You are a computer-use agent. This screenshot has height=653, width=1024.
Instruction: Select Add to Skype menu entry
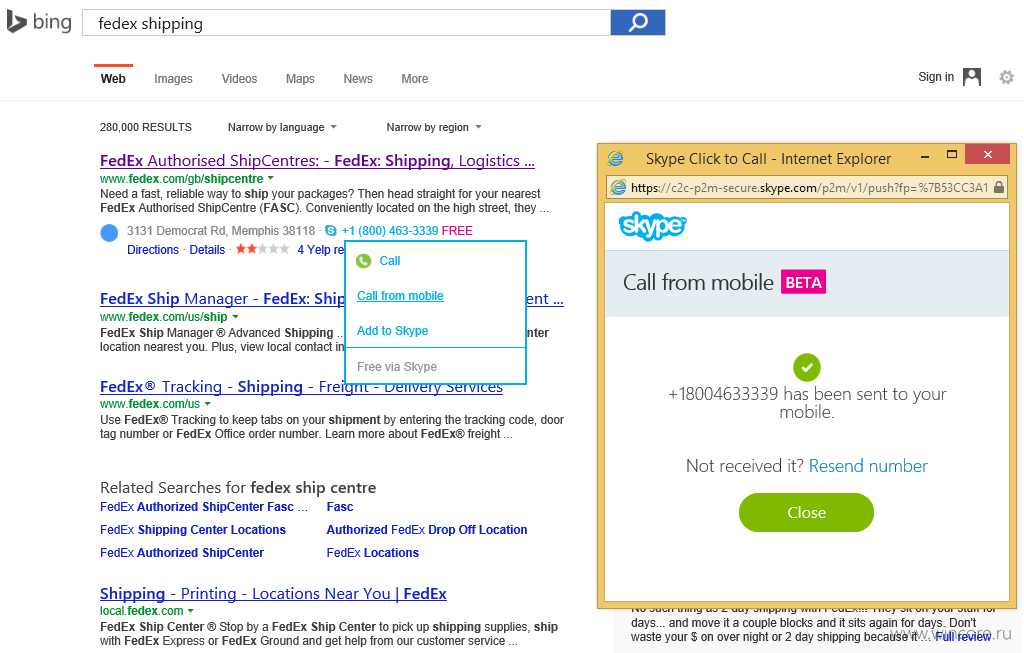[x=392, y=331]
